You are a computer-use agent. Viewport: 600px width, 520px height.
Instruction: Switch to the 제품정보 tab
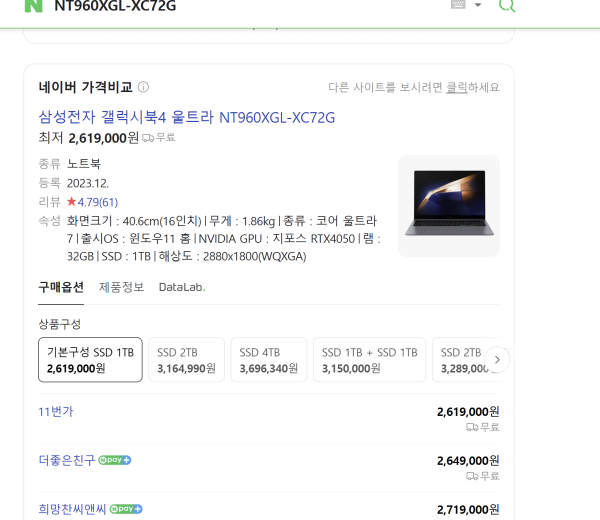pyautogui.click(x=121, y=287)
